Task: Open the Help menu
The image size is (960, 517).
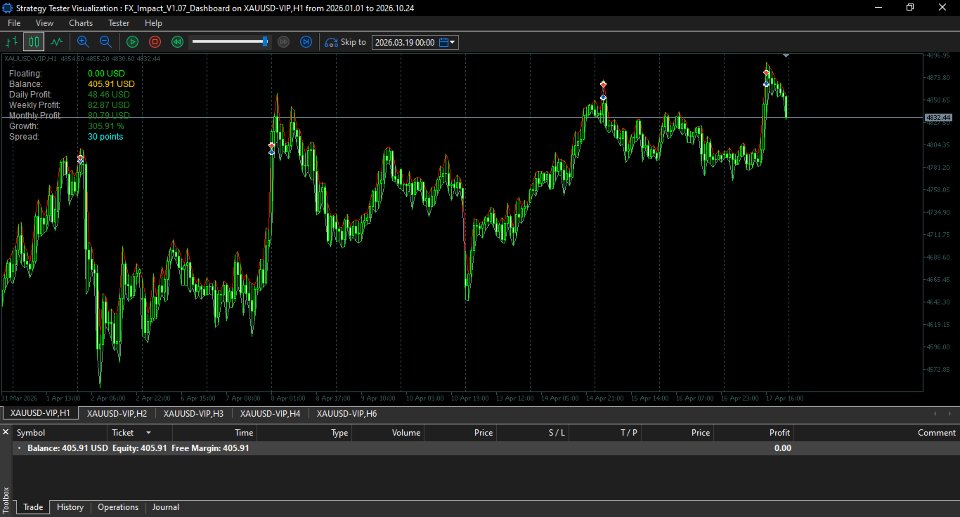Action: (153, 23)
